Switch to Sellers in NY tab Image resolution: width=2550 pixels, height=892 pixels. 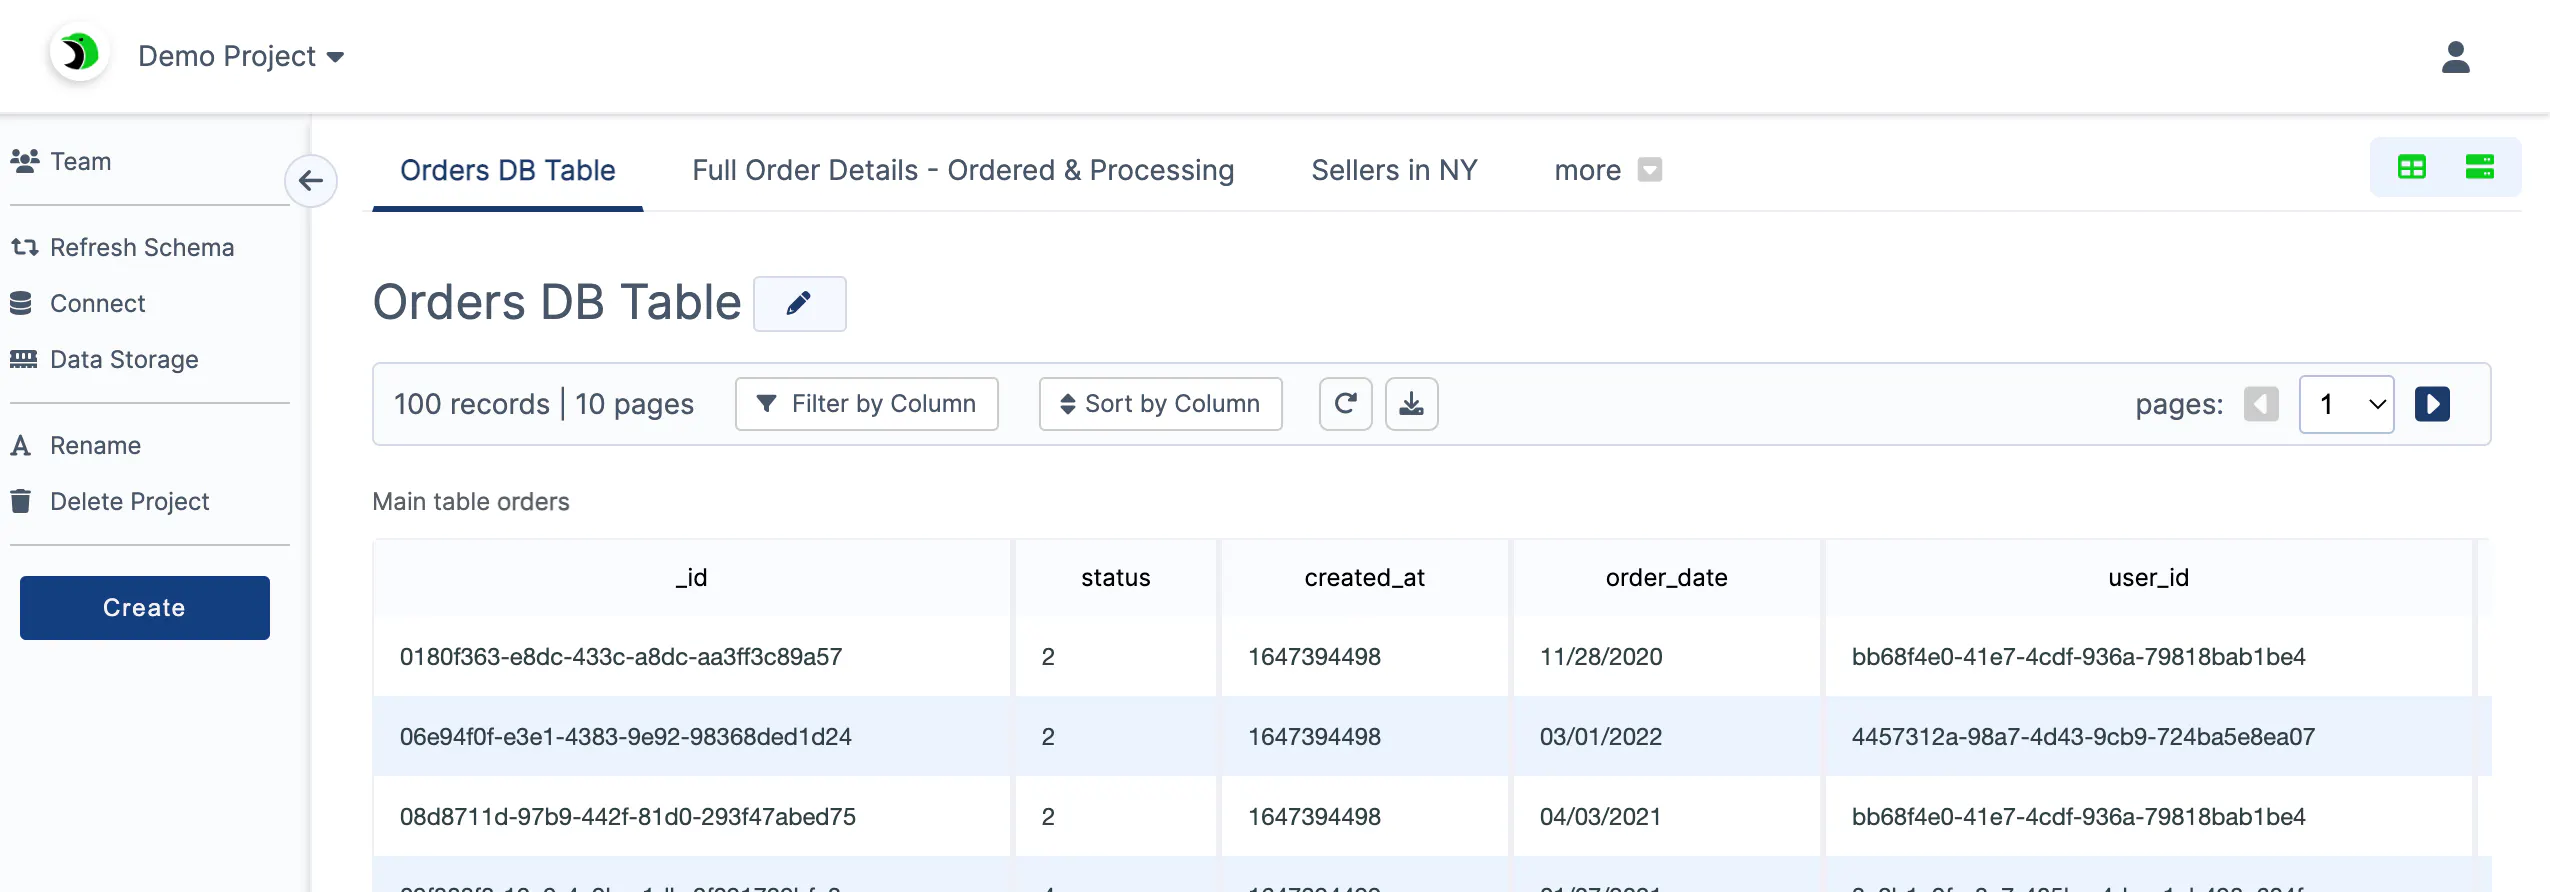(1393, 170)
